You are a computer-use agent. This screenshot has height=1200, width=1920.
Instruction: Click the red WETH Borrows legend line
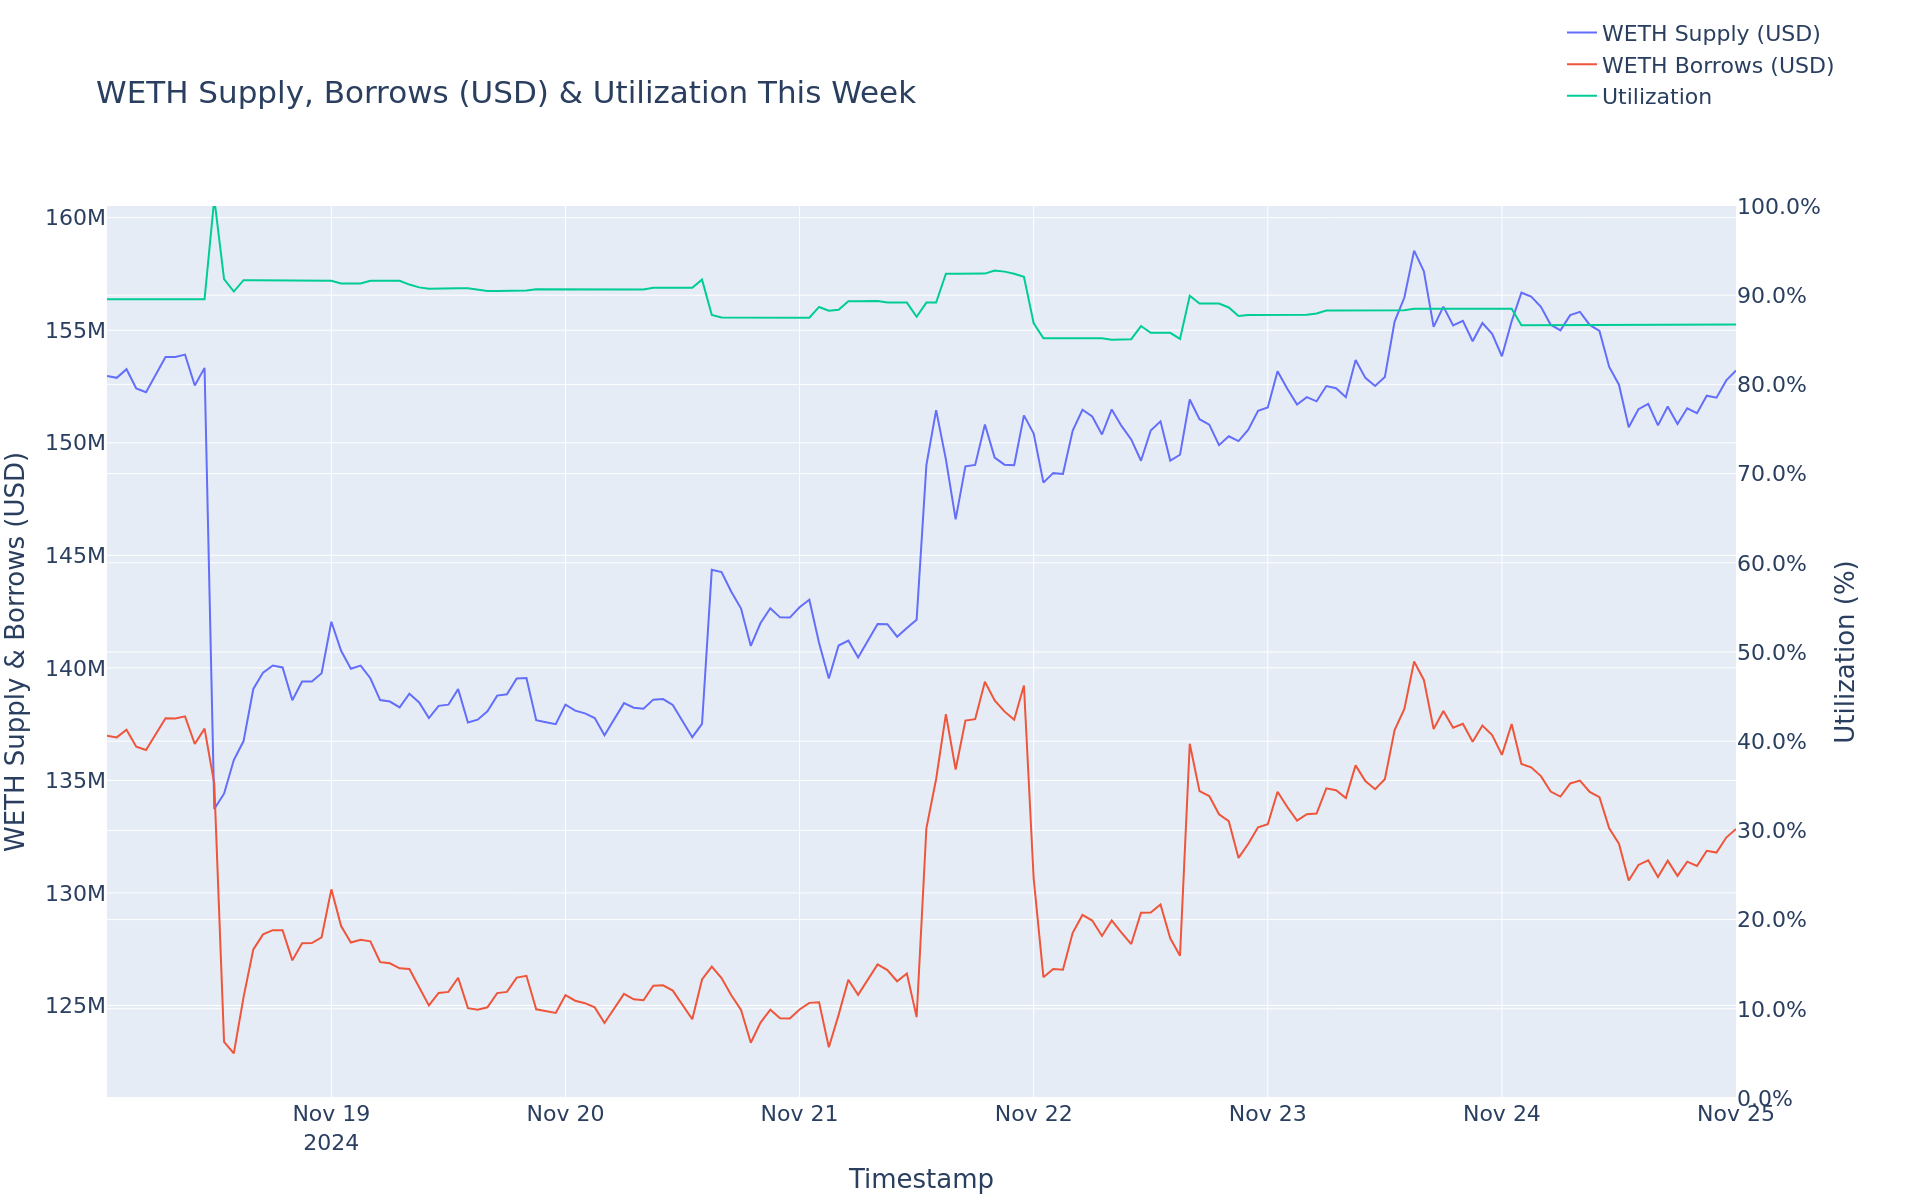pos(1582,66)
